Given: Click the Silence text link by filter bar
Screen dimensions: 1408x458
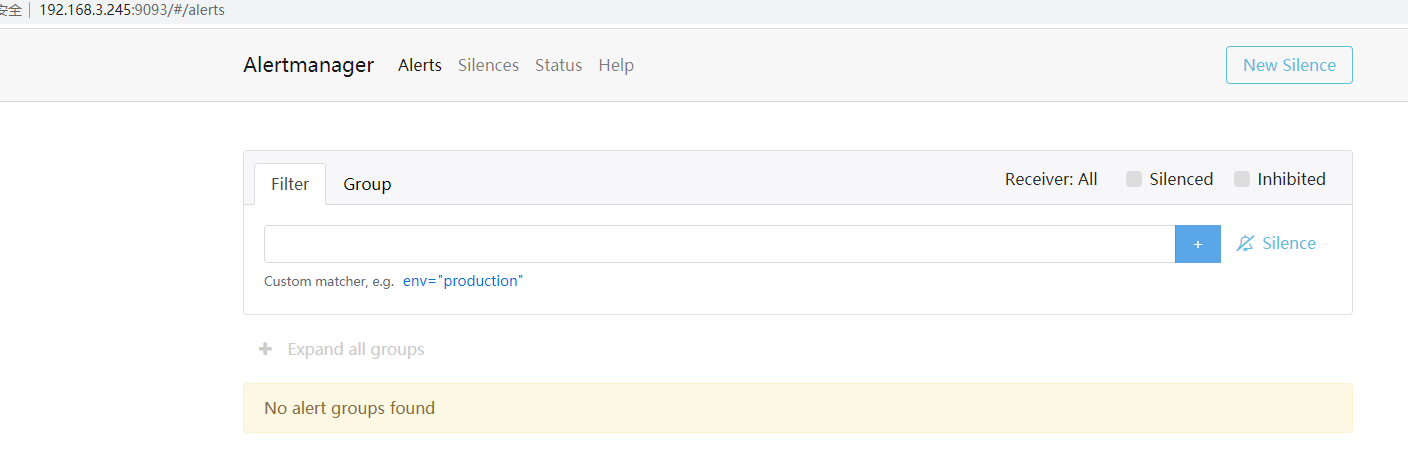Looking at the screenshot, I should click(x=1289, y=244).
